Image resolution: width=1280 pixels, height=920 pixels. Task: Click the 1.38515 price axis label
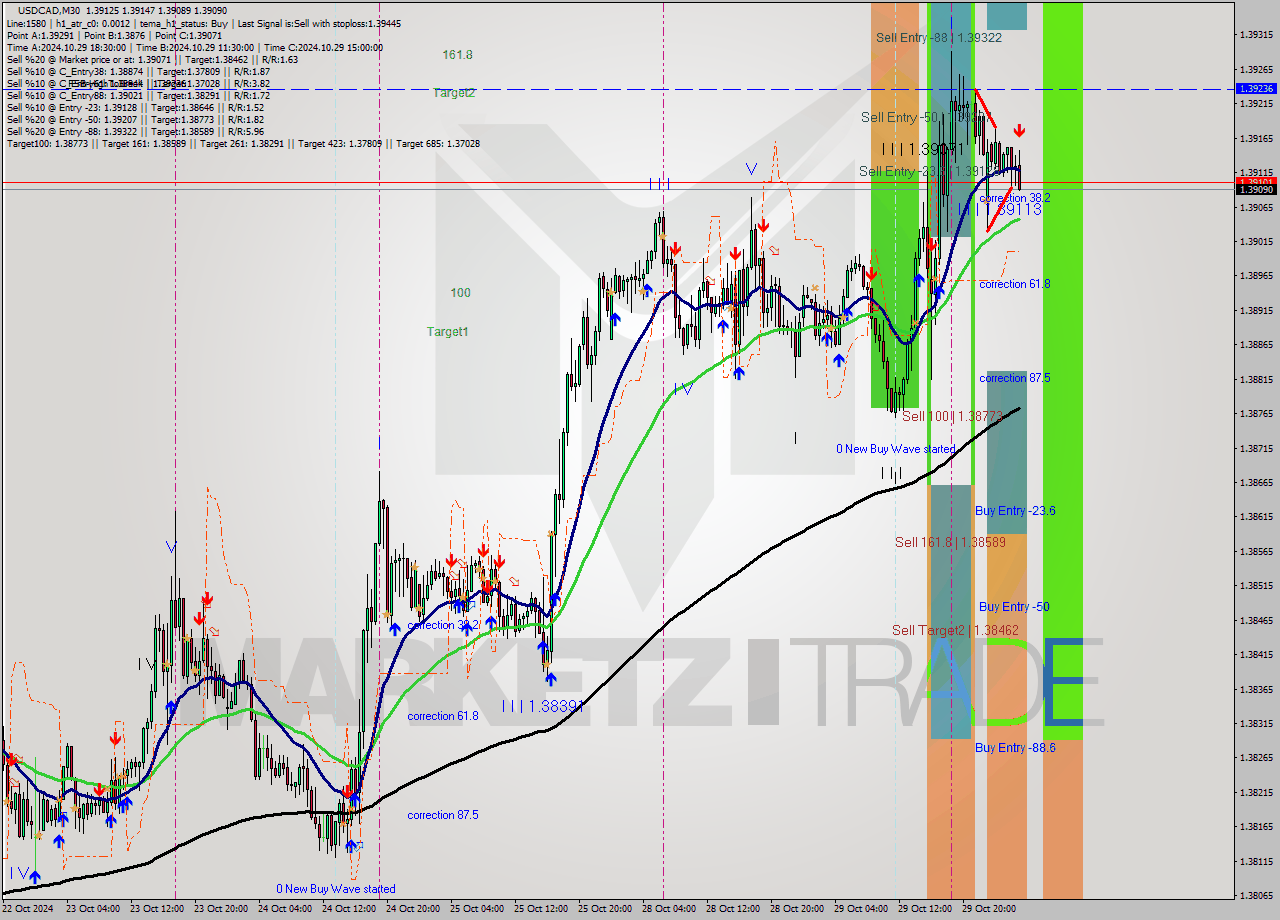[1256, 585]
